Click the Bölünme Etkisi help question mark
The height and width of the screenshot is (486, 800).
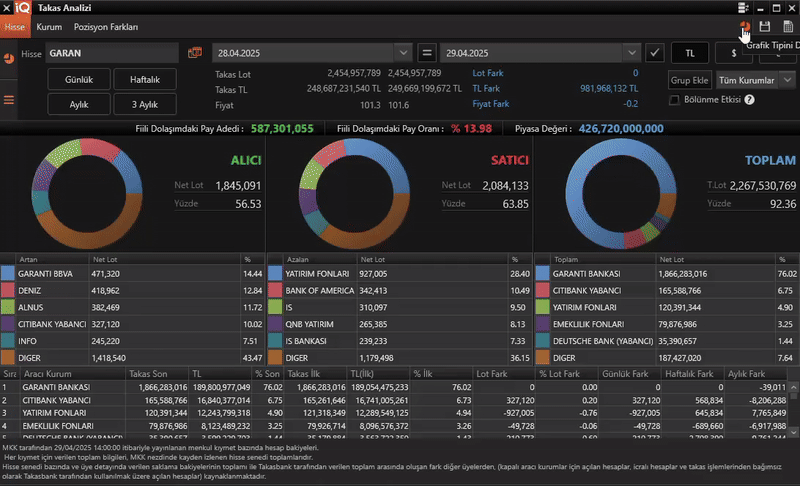(749, 99)
